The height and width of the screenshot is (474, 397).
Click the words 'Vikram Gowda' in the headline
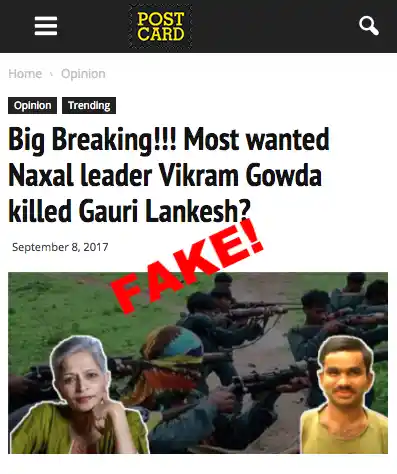click(x=240, y=175)
